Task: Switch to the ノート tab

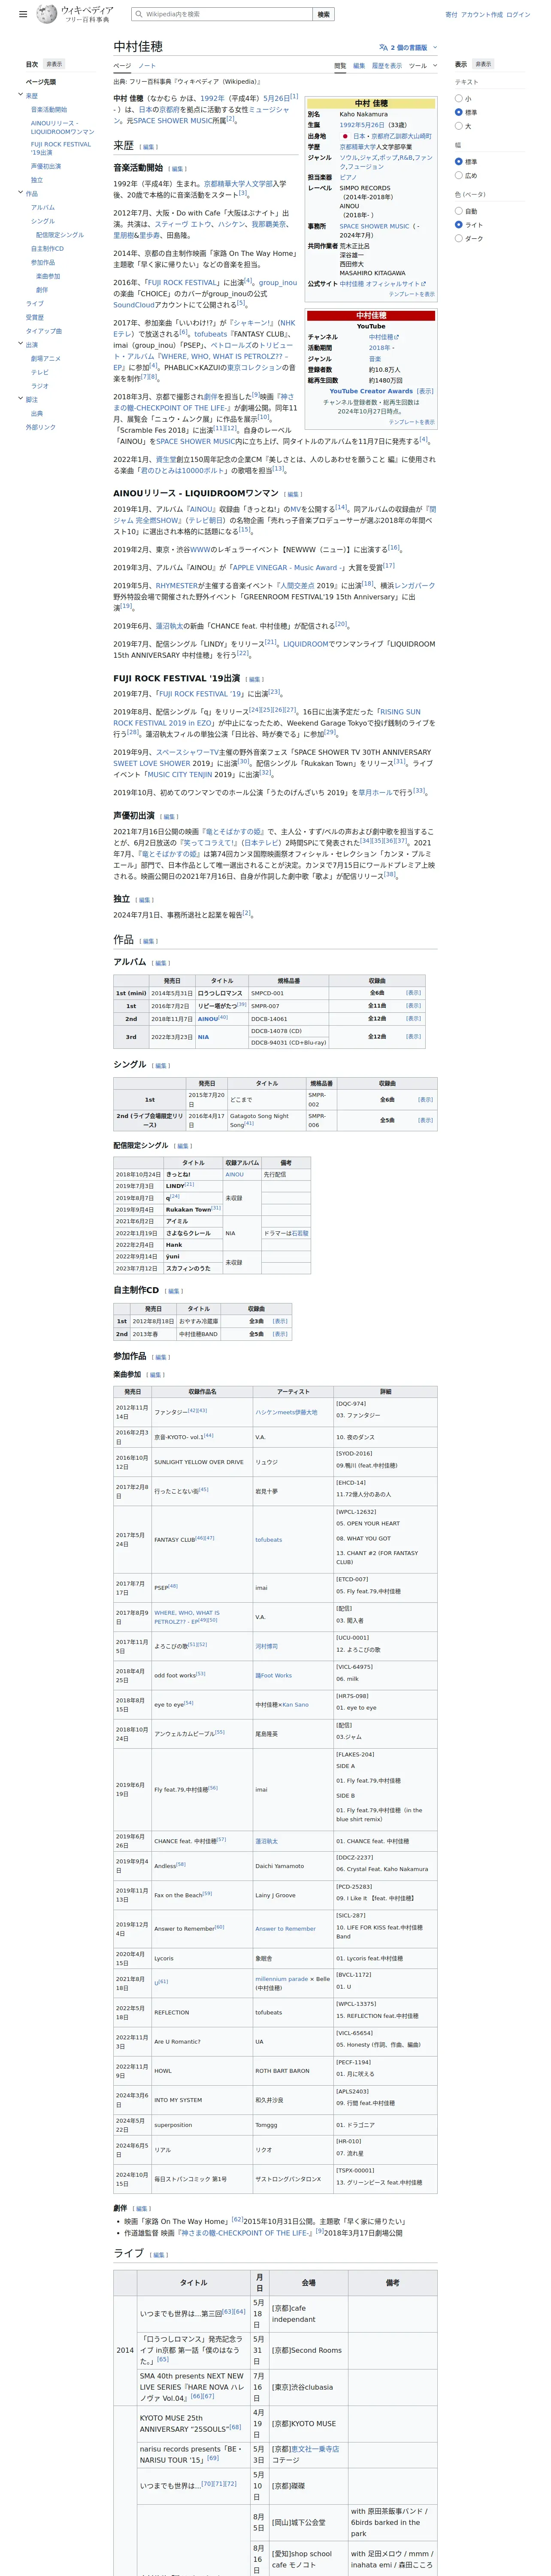Action: tap(147, 66)
